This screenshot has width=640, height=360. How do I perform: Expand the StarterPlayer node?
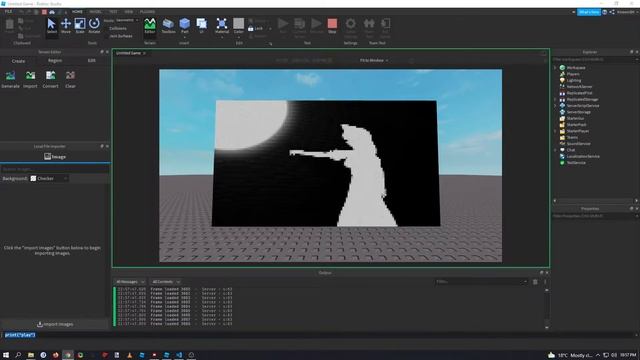555,131
